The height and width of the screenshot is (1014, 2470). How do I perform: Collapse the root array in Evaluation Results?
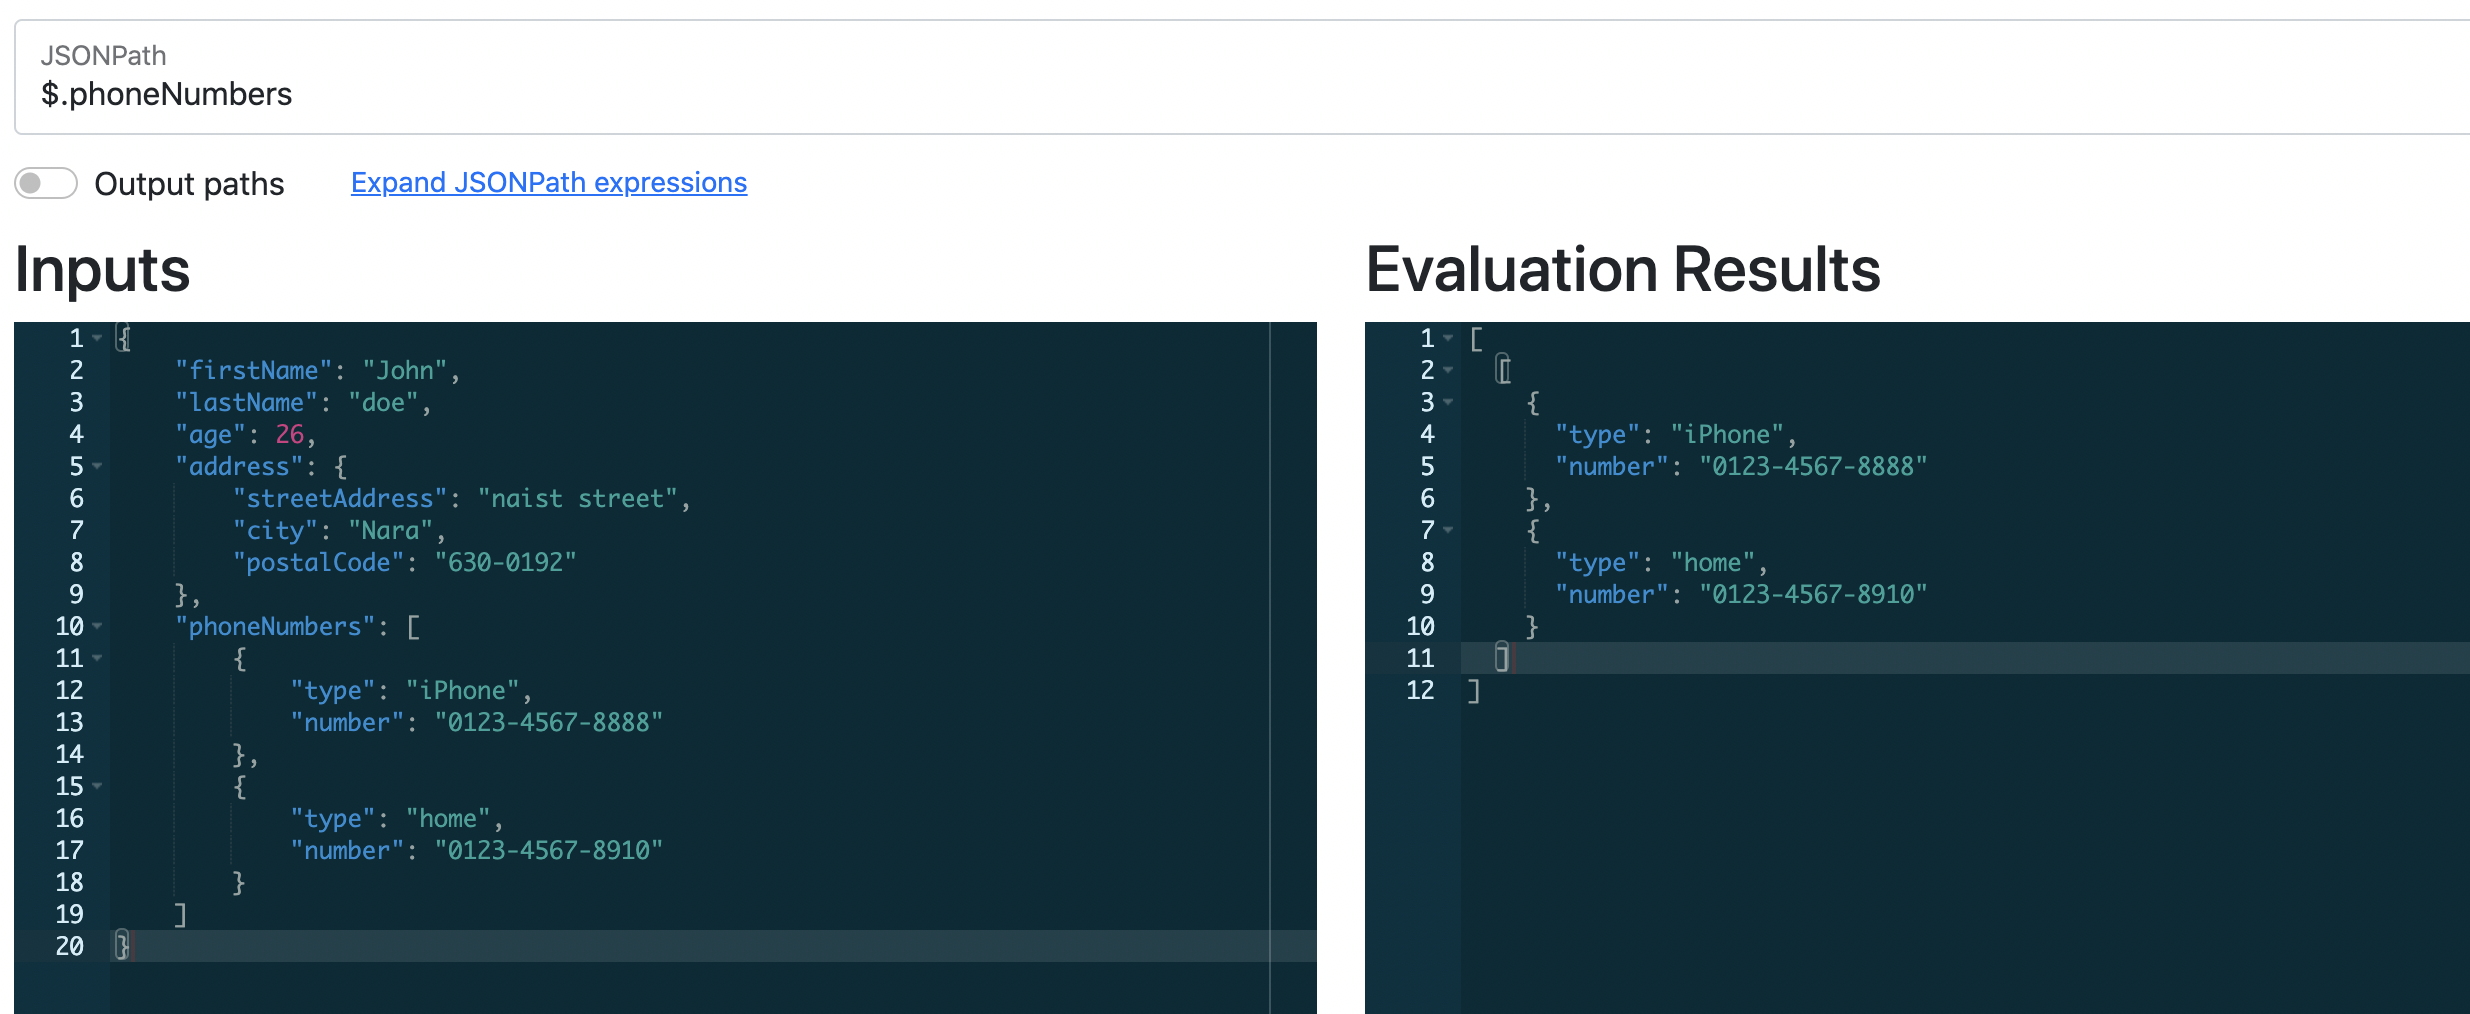[1448, 338]
